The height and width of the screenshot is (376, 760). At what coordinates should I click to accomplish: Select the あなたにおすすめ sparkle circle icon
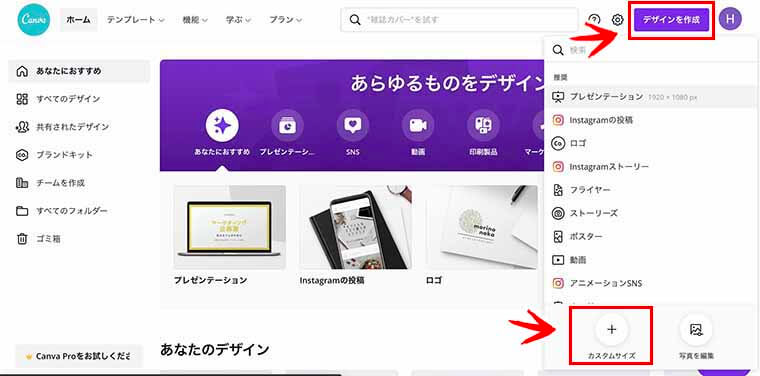coord(222,125)
